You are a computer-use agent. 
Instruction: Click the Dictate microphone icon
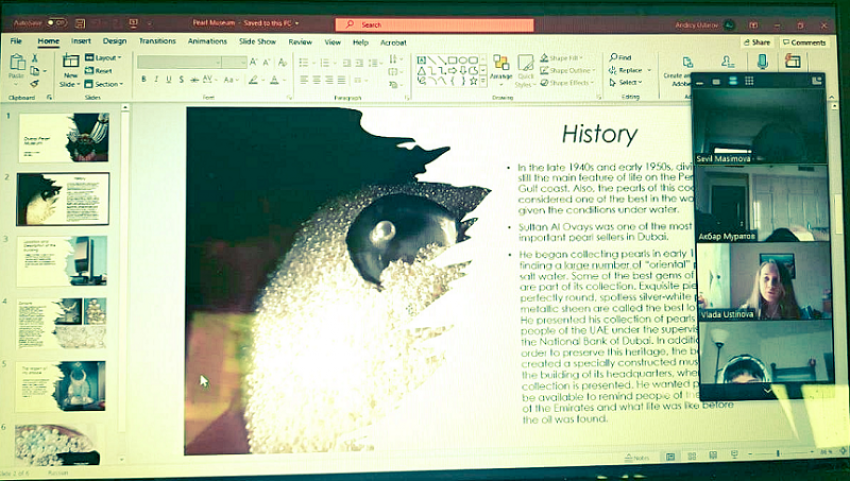coord(762,63)
